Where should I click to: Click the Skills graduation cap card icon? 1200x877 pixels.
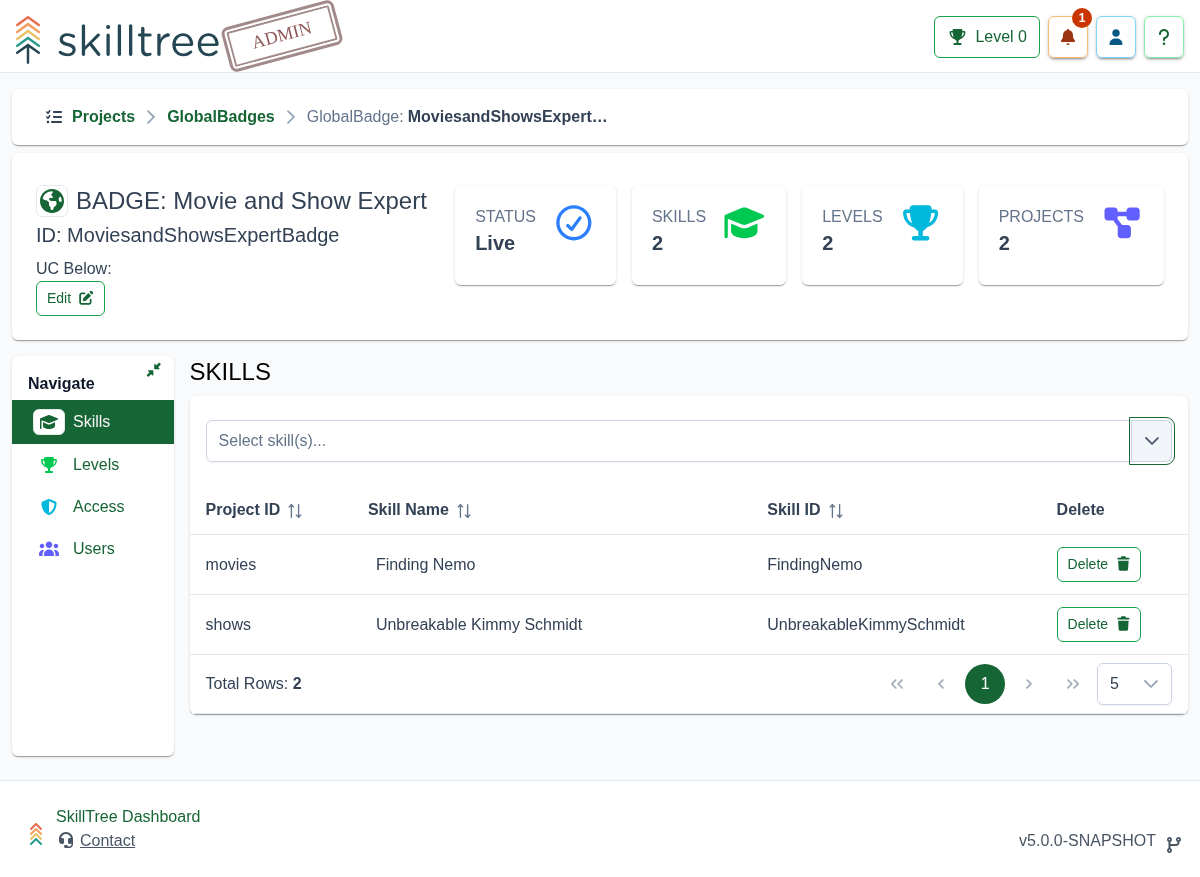click(x=744, y=223)
